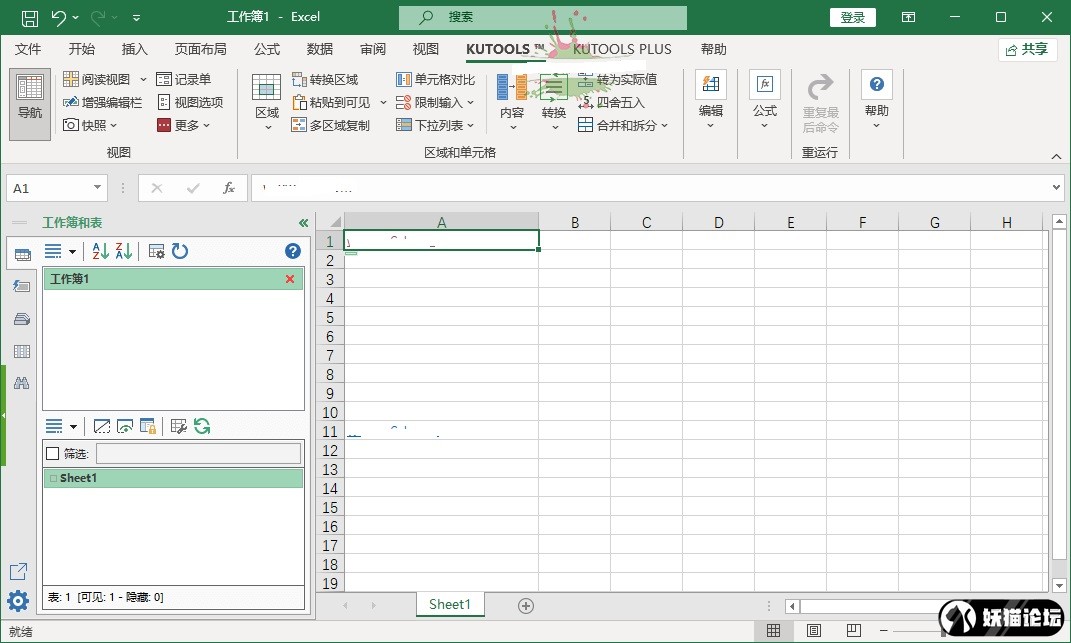Switch to Page Break Preview in status bar
The height and width of the screenshot is (643, 1071).
854,630
